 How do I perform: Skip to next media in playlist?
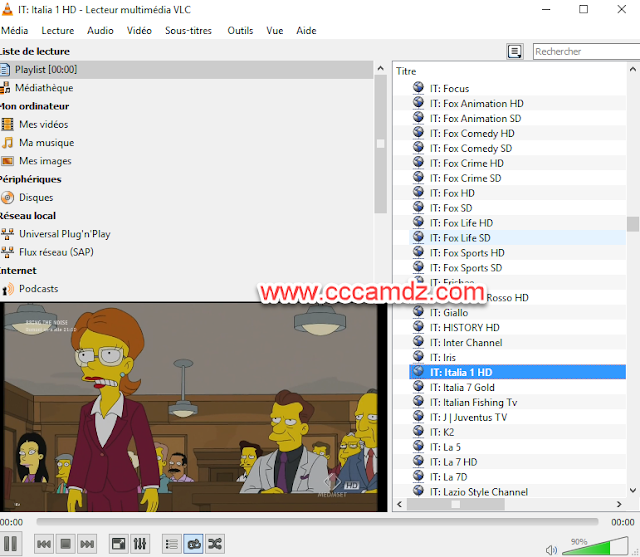click(x=87, y=544)
